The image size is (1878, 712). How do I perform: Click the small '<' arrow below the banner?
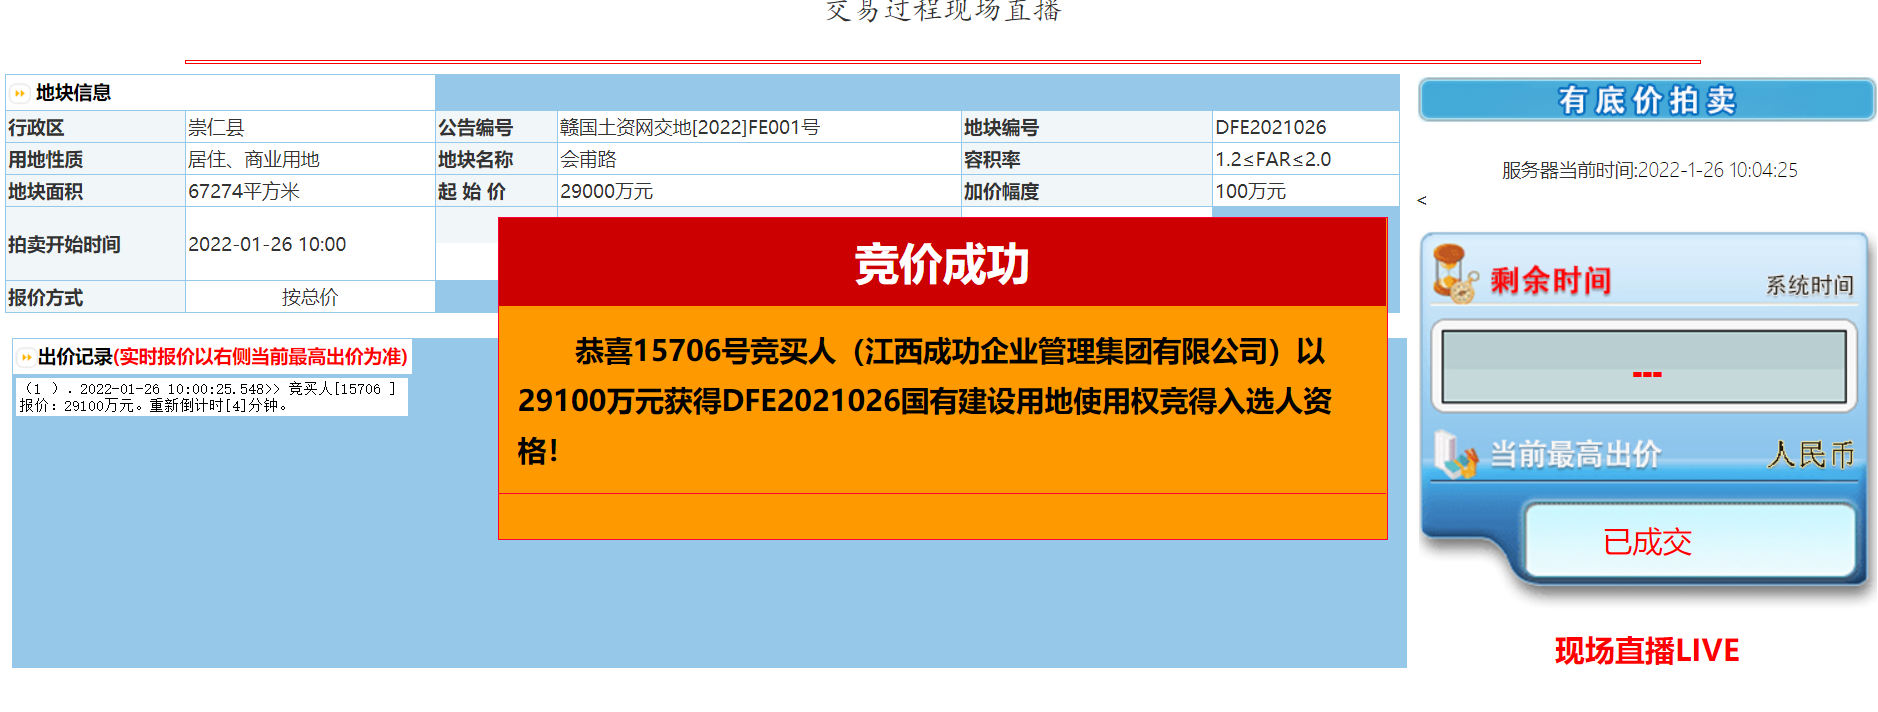click(x=1422, y=201)
